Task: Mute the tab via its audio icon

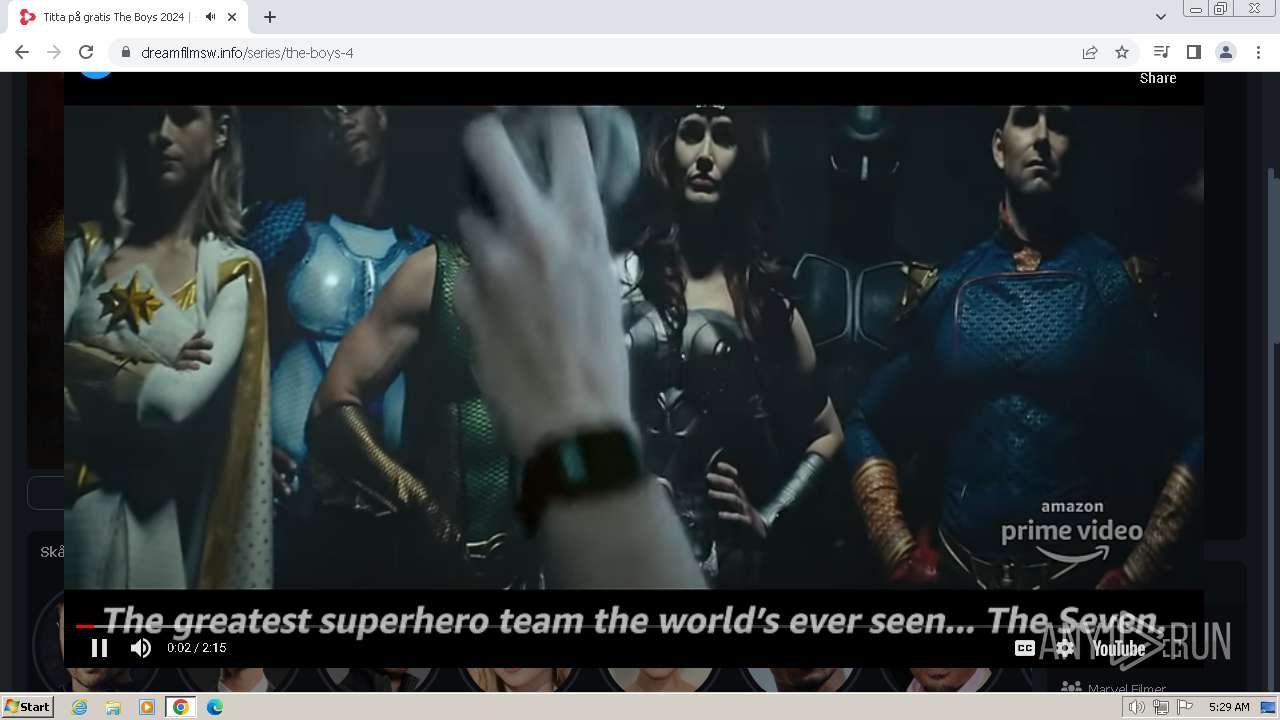Action: click(210, 17)
